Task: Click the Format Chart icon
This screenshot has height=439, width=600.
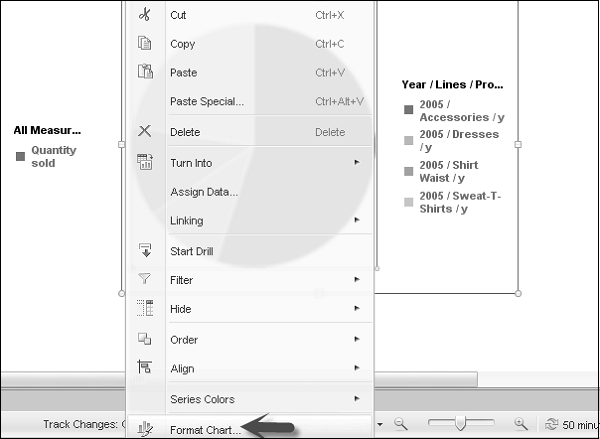Action: [144, 429]
